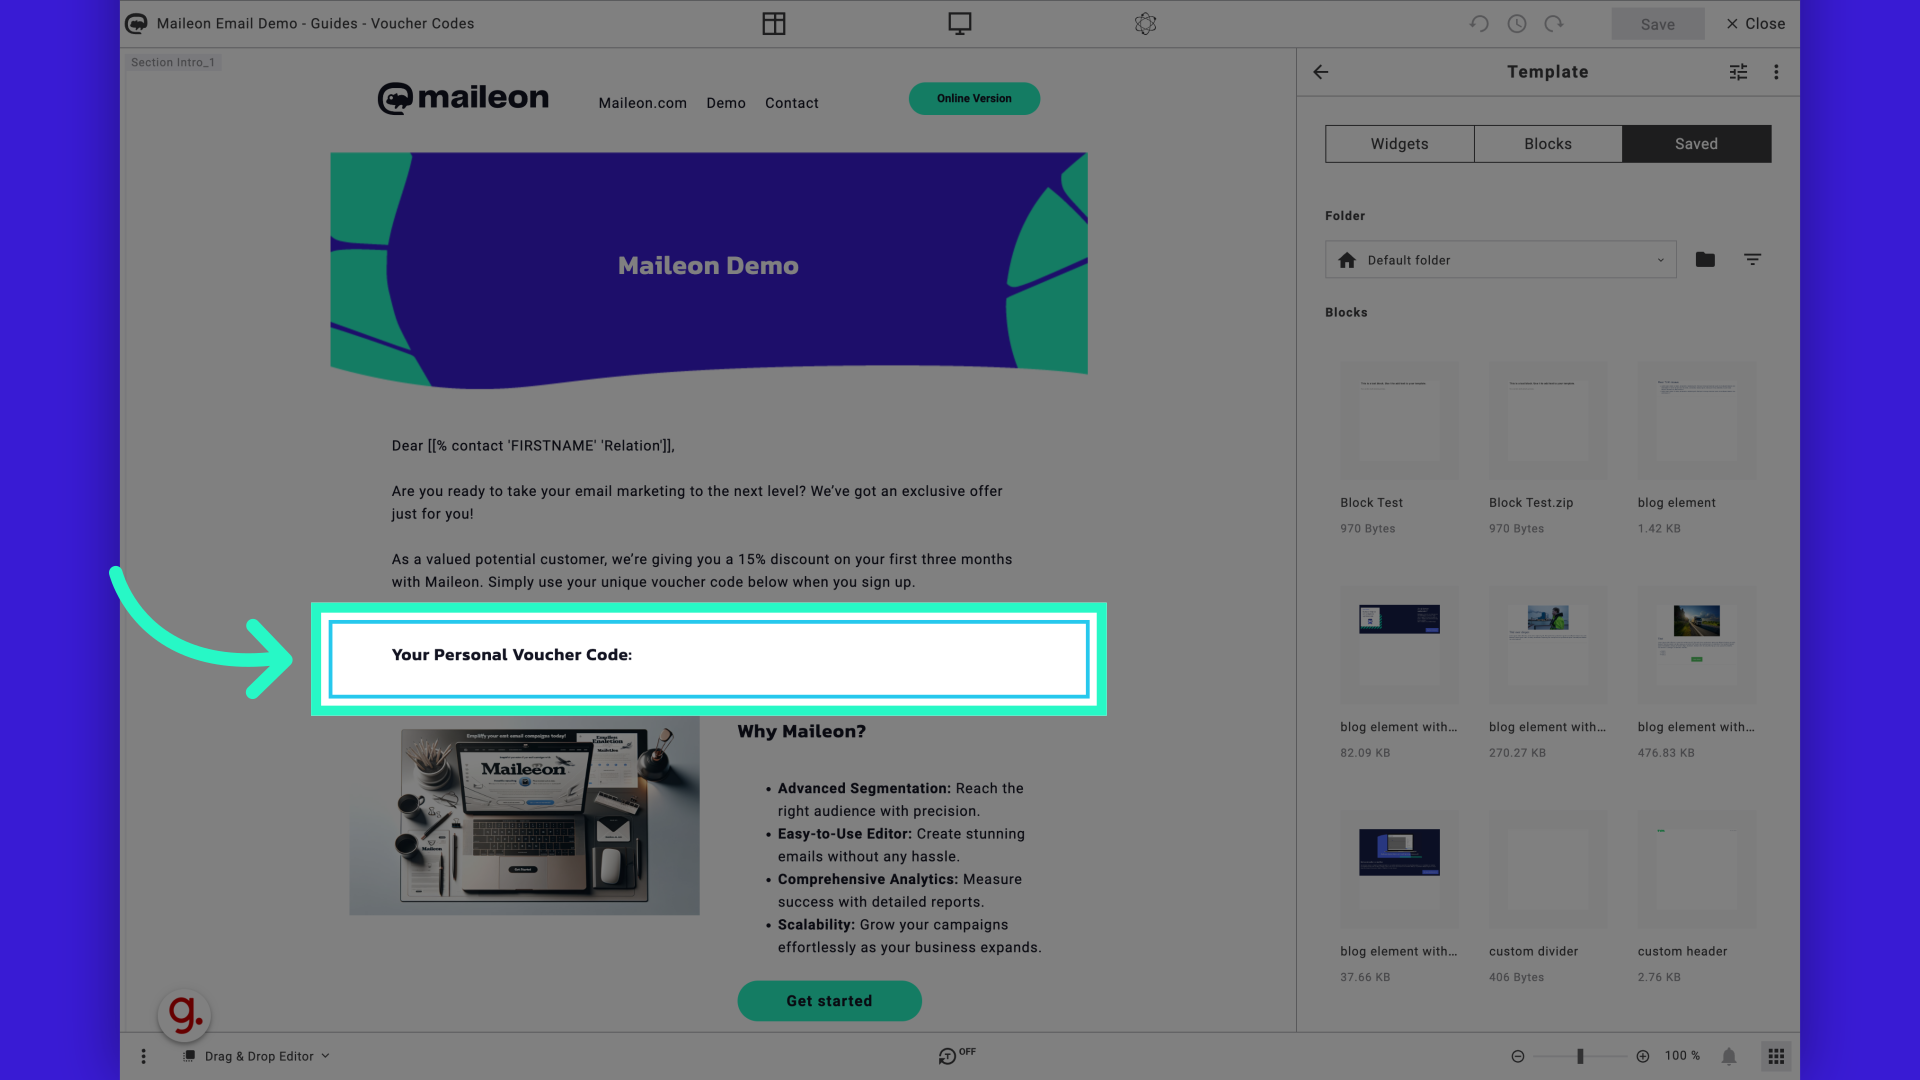The image size is (1920, 1080).
Task: Open the Contact navigation link
Action: pos(791,103)
